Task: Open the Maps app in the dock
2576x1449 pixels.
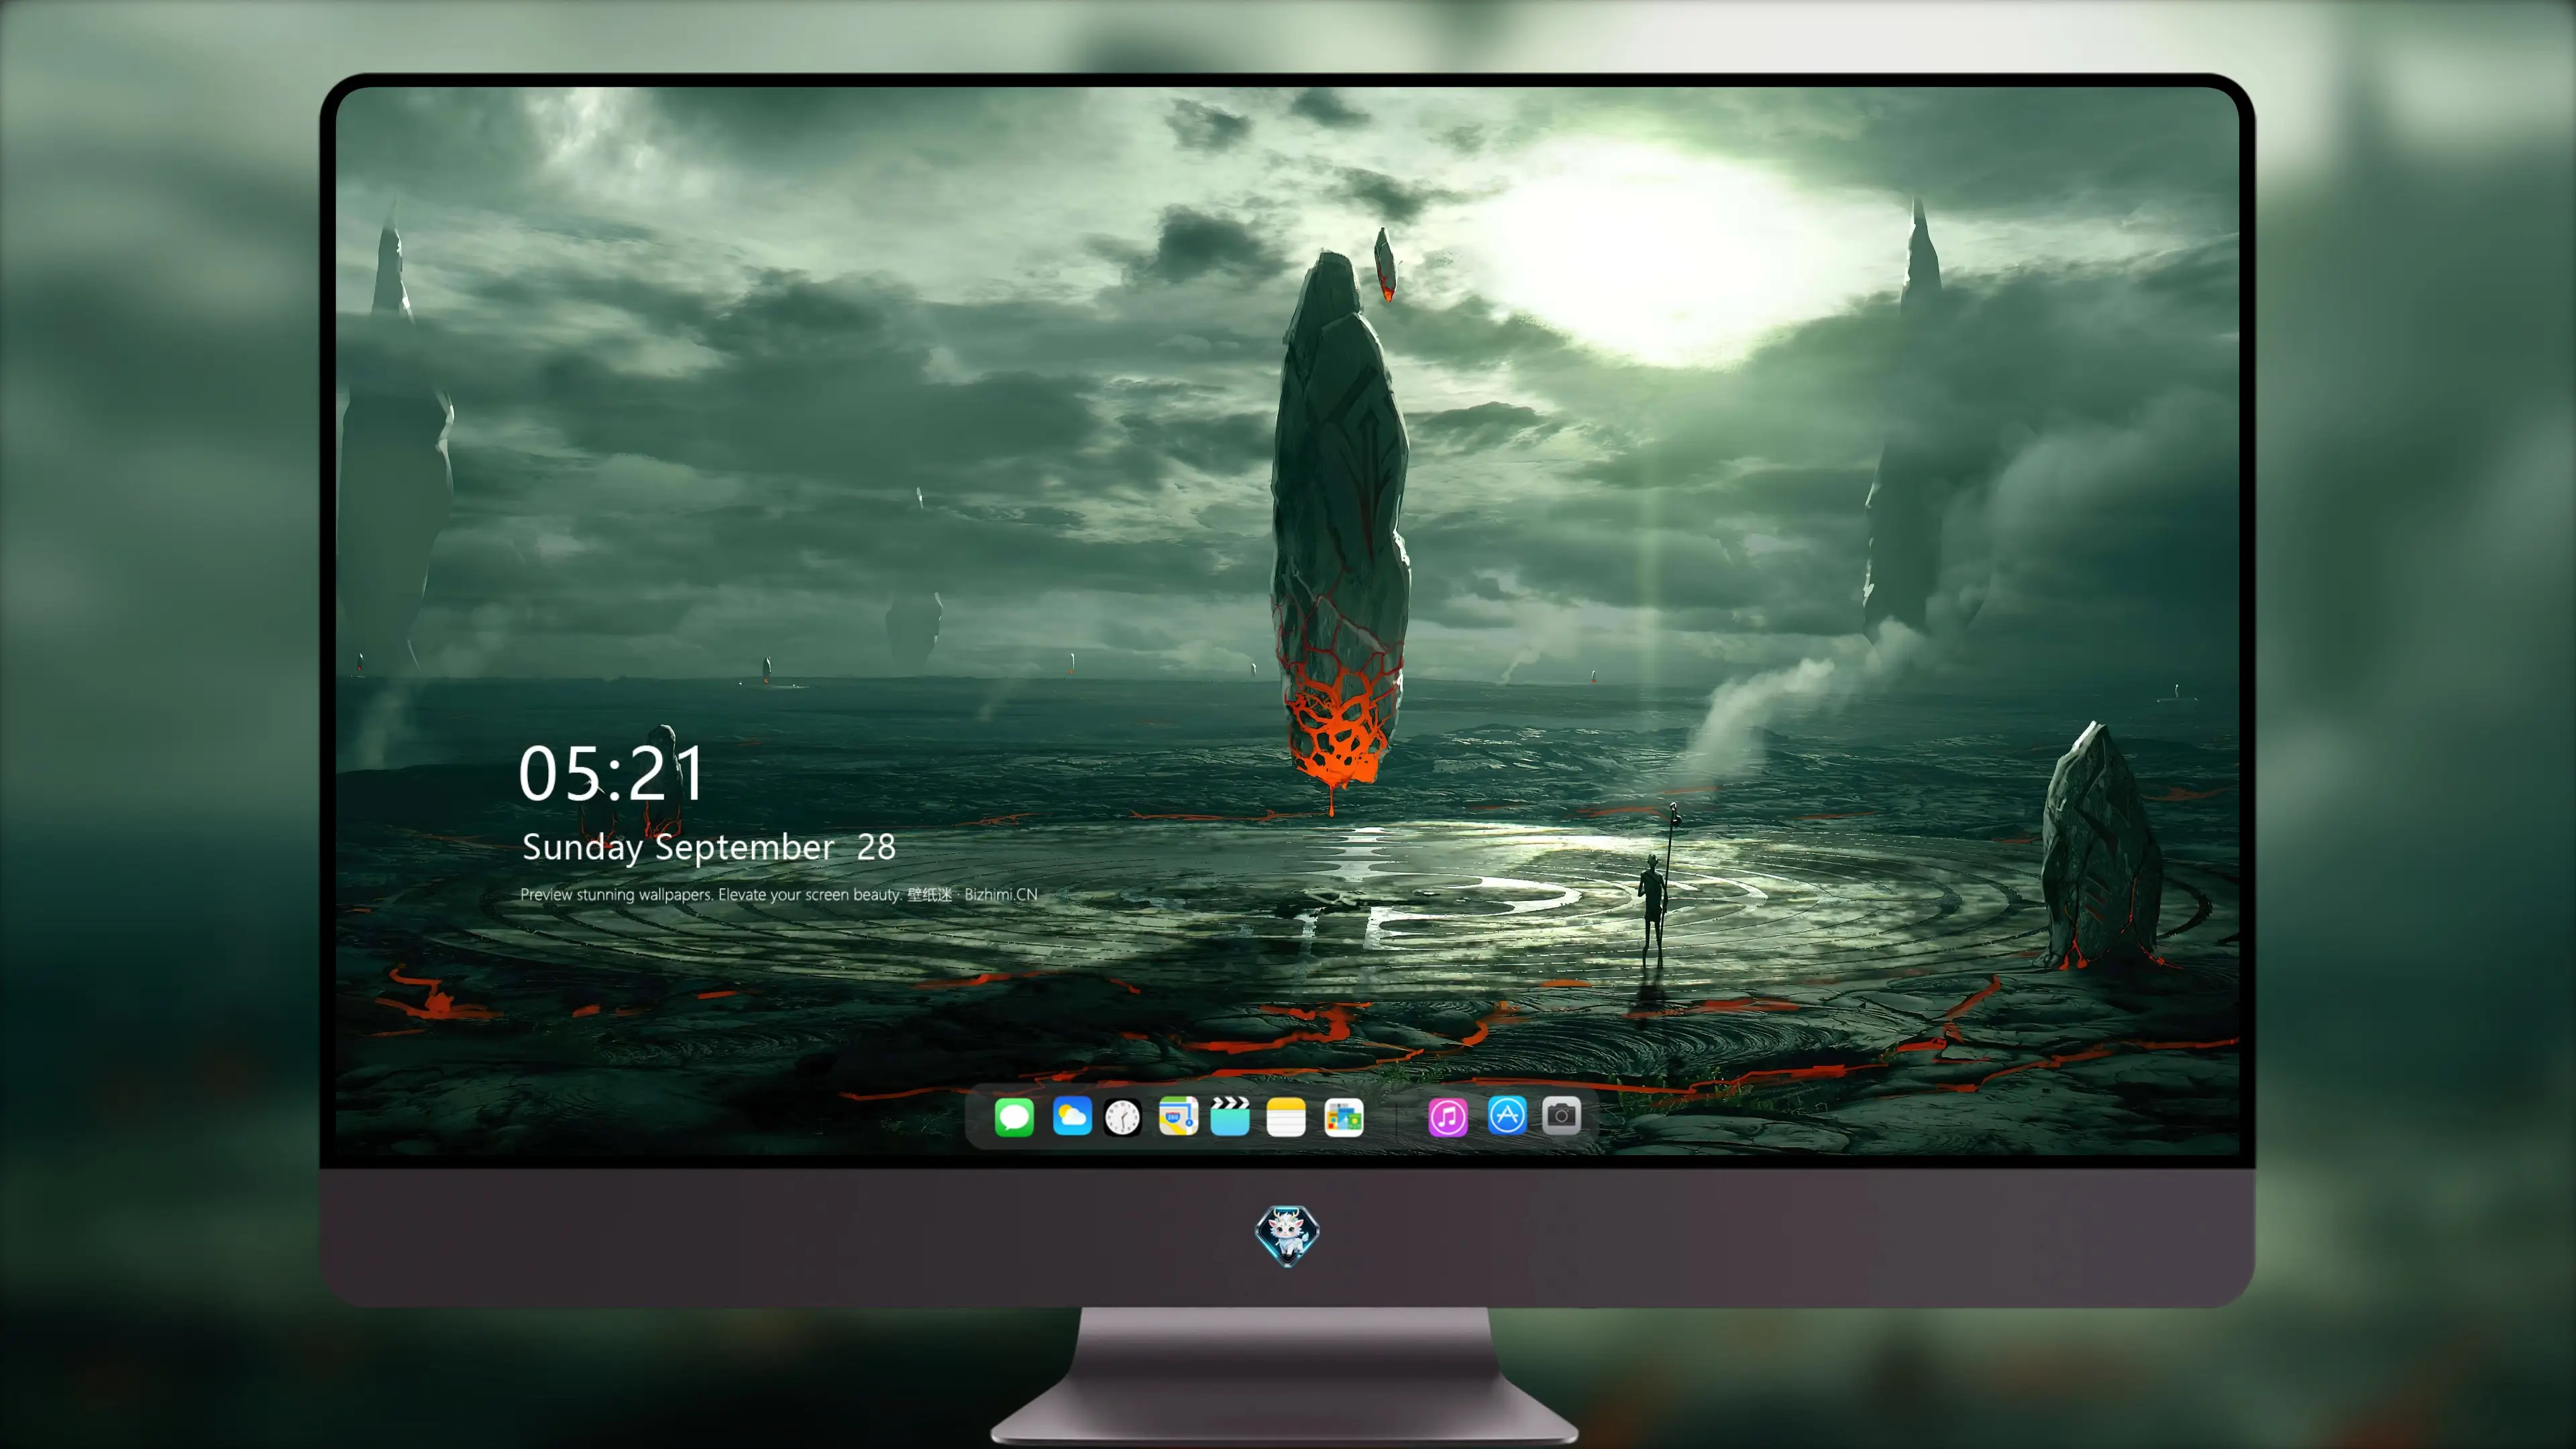Action: (x=1179, y=1116)
